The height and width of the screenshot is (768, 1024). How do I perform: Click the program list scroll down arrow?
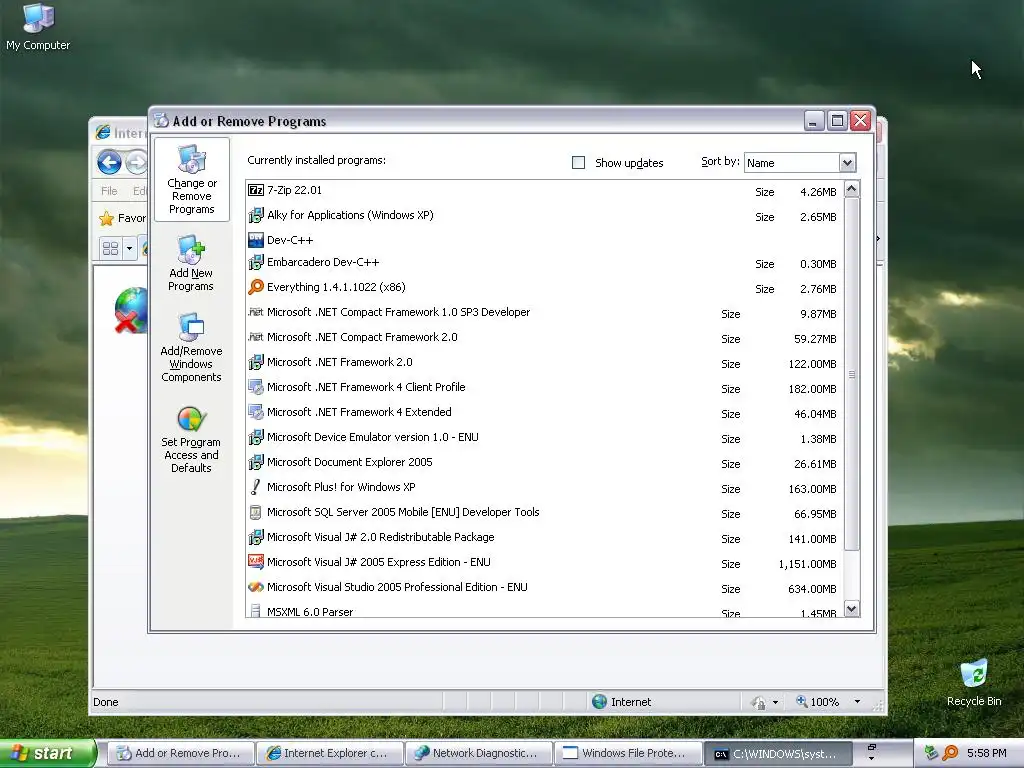[852, 609]
